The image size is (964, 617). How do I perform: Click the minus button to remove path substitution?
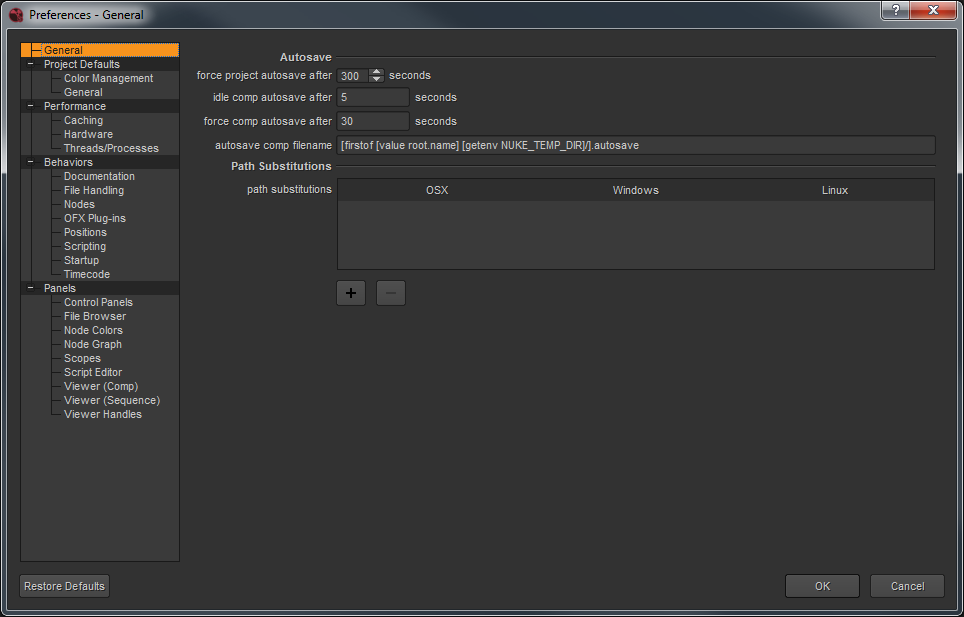pos(391,293)
